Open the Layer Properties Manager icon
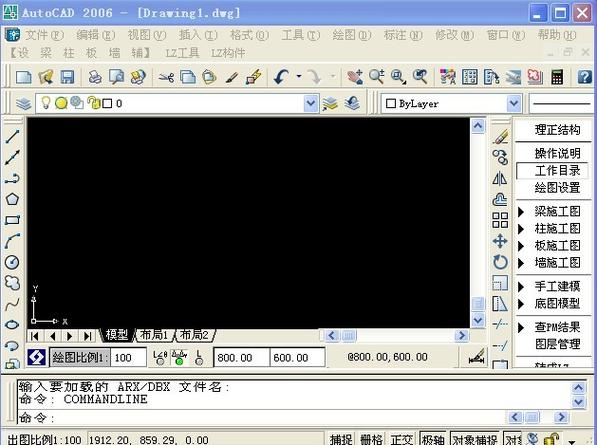This screenshot has height=445, width=597. point(24,103)
